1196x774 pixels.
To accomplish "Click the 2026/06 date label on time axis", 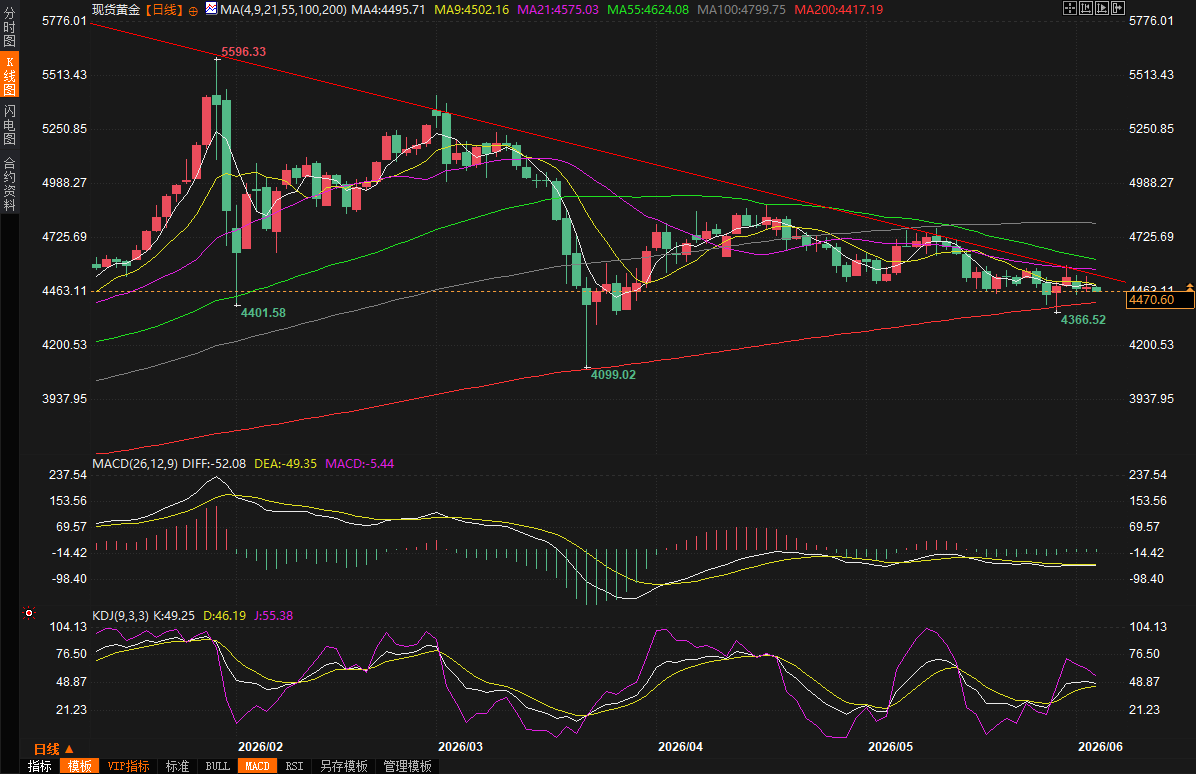I will click(x=1100, y=747).
